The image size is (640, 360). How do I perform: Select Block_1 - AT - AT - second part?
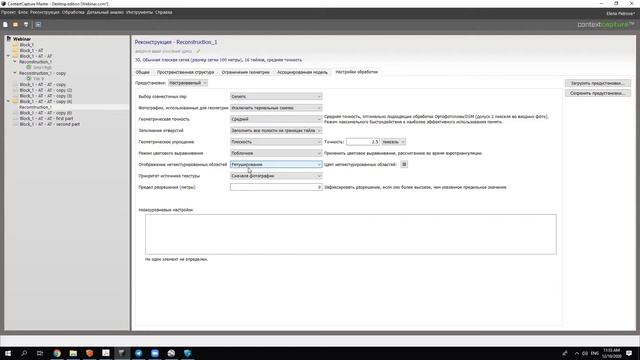coord(50,124)
